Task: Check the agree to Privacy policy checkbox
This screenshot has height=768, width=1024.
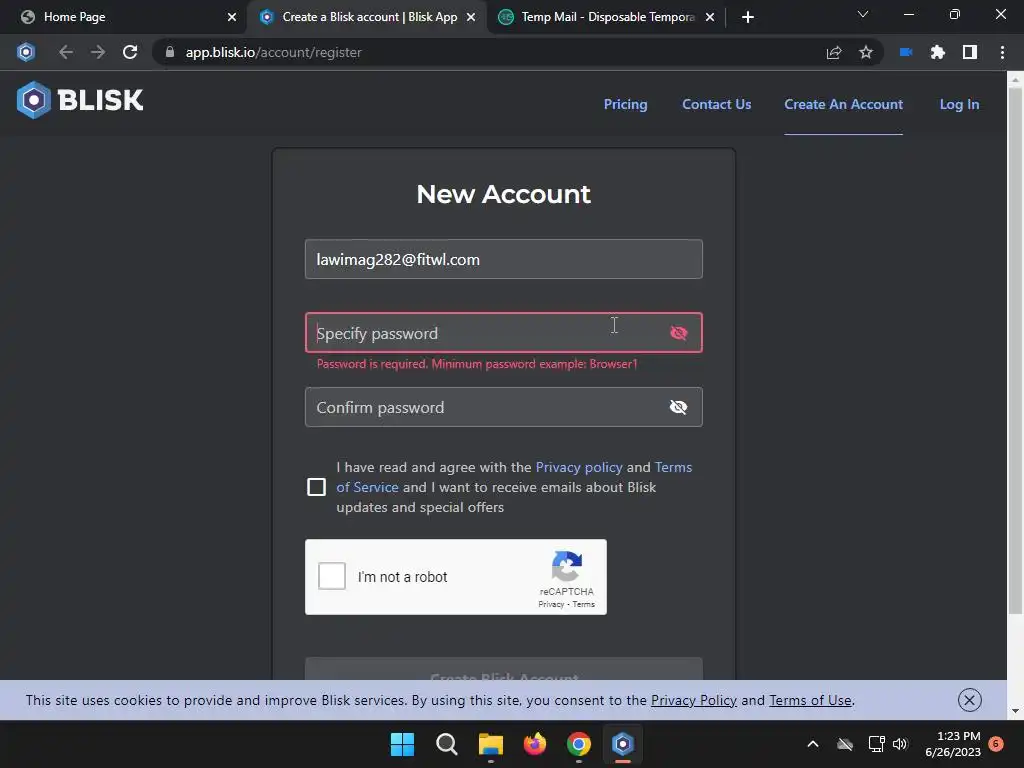Action: click(x=316, y=487)
